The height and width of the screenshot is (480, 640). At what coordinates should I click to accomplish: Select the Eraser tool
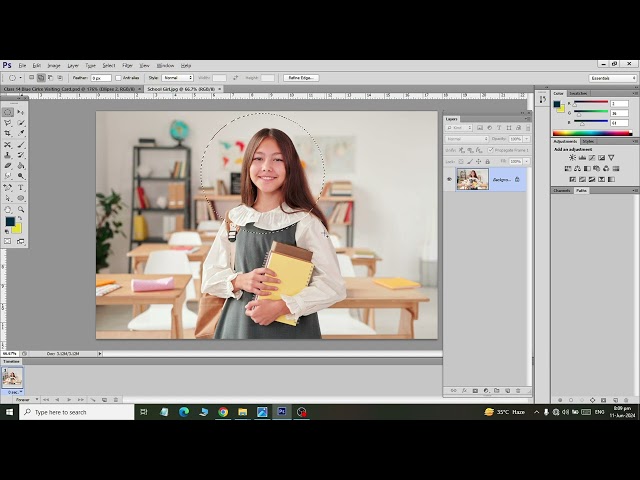8,166
